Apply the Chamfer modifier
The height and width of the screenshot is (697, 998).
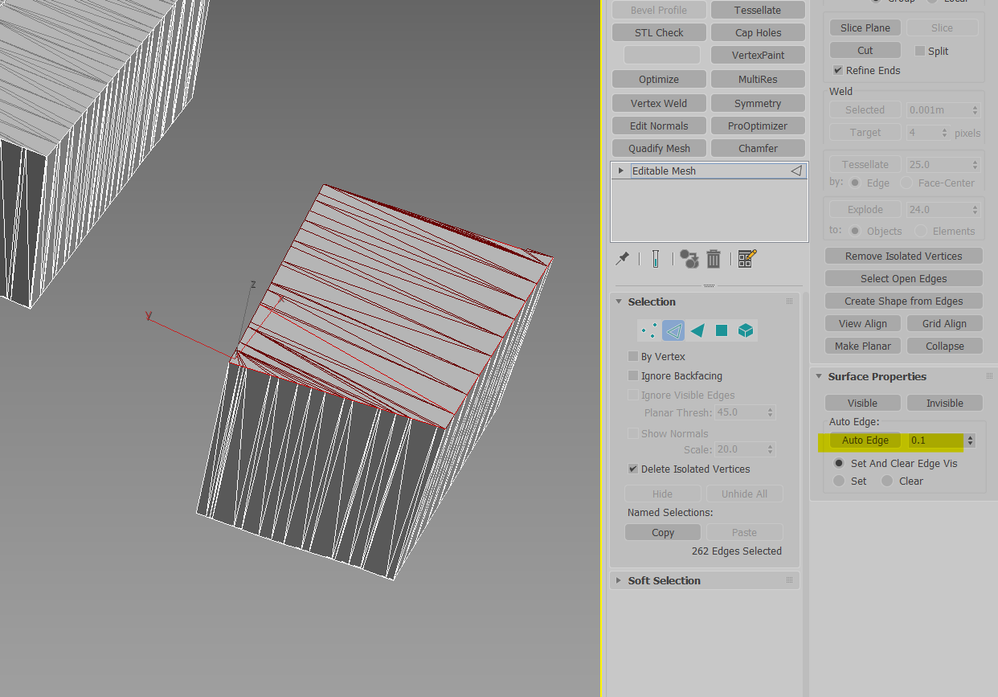point(757,148)
